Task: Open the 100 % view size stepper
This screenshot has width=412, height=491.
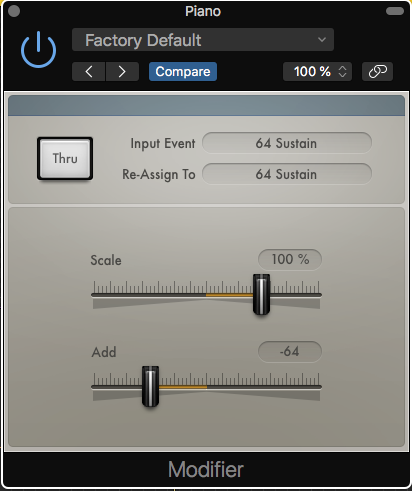Action: pos(317,71)
